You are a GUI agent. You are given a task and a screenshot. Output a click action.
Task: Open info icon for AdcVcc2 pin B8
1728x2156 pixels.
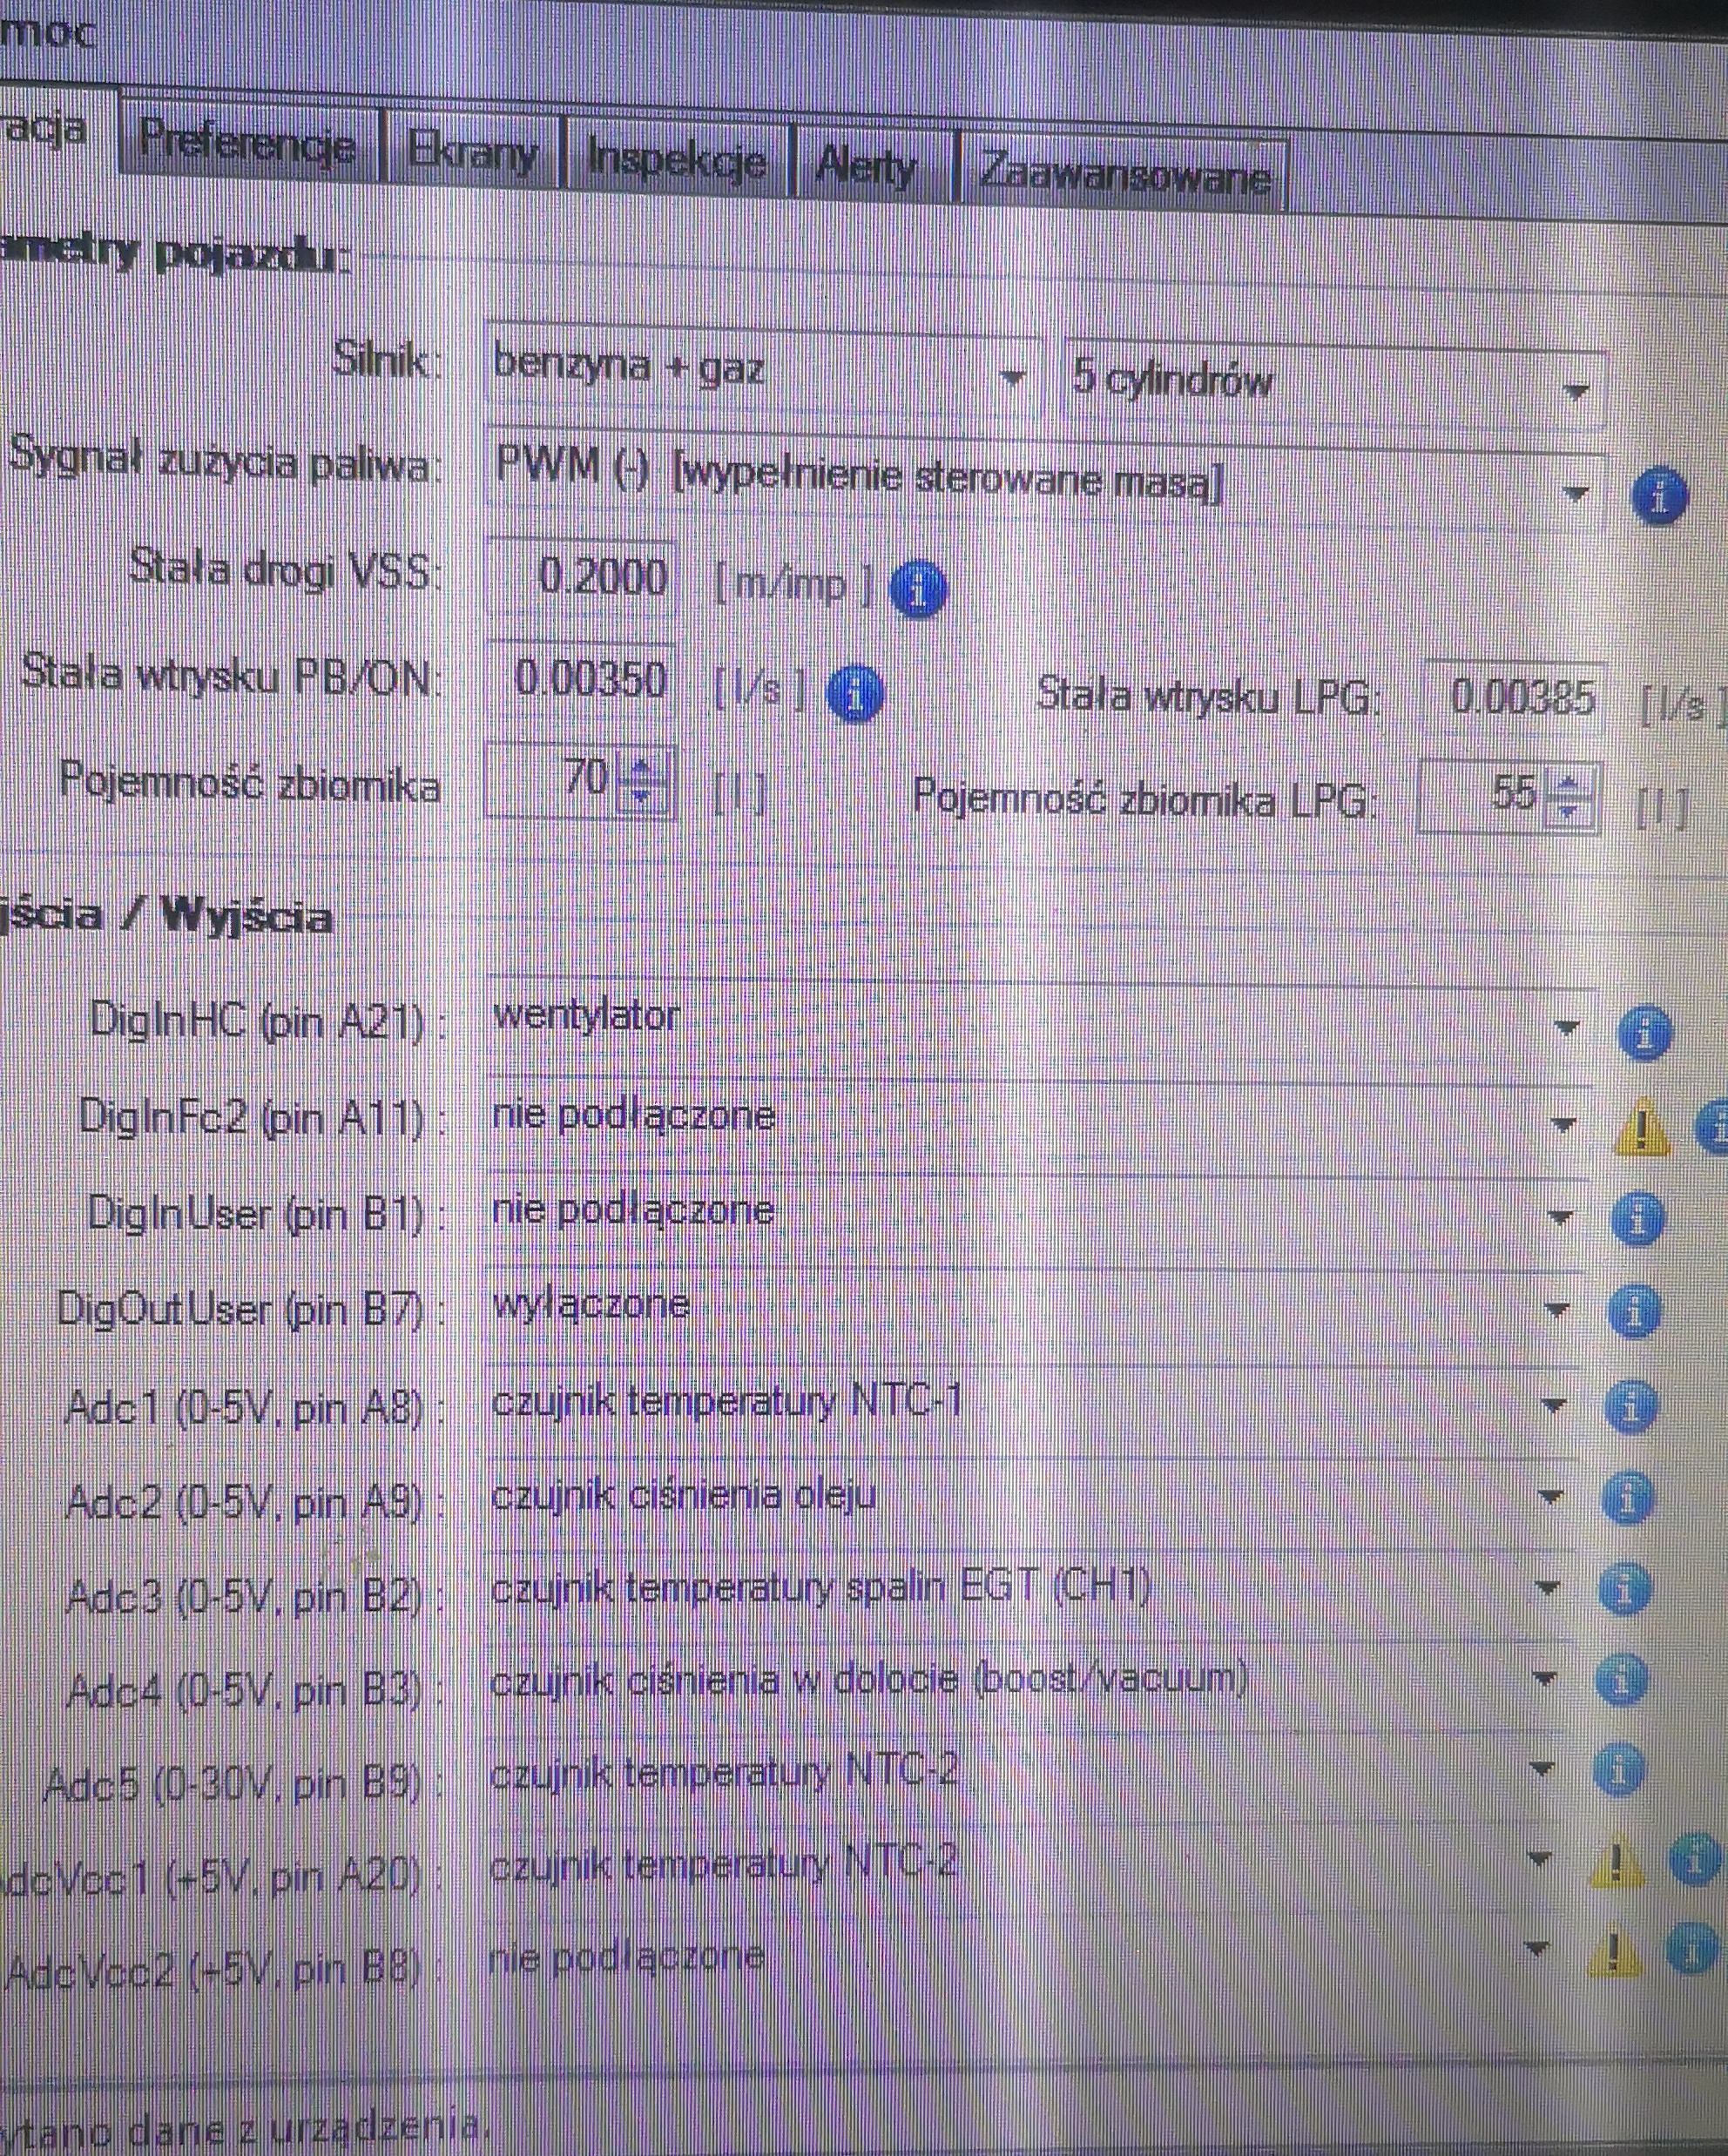(1692, 1950)
